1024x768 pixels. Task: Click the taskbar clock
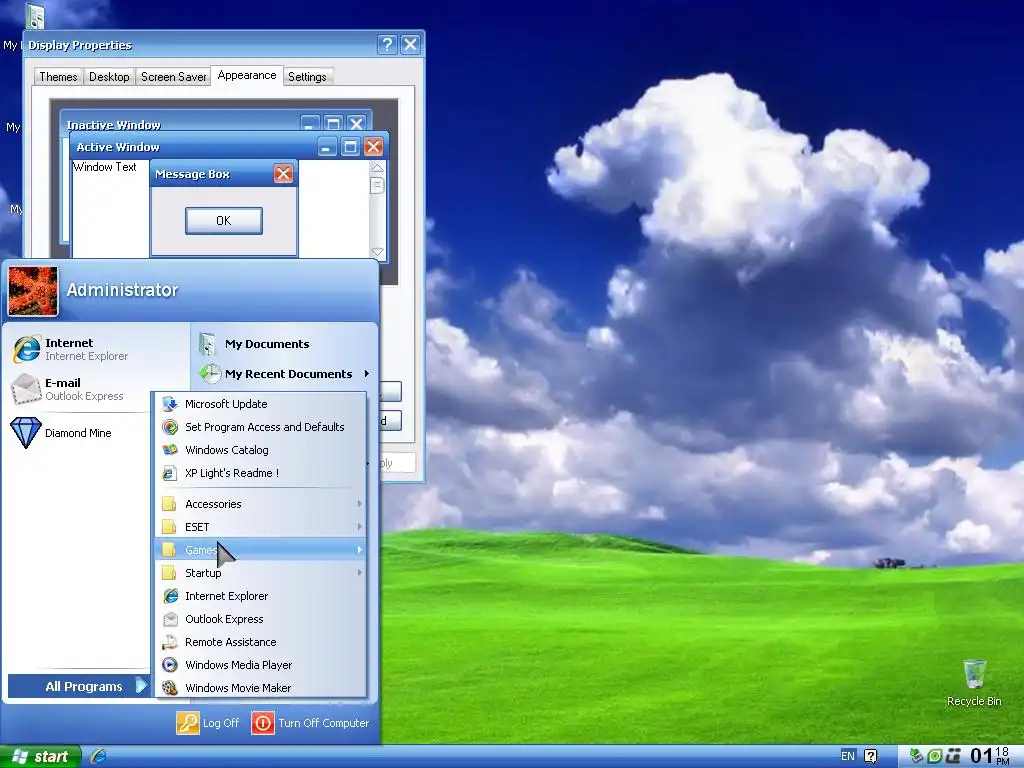(989, 756)
